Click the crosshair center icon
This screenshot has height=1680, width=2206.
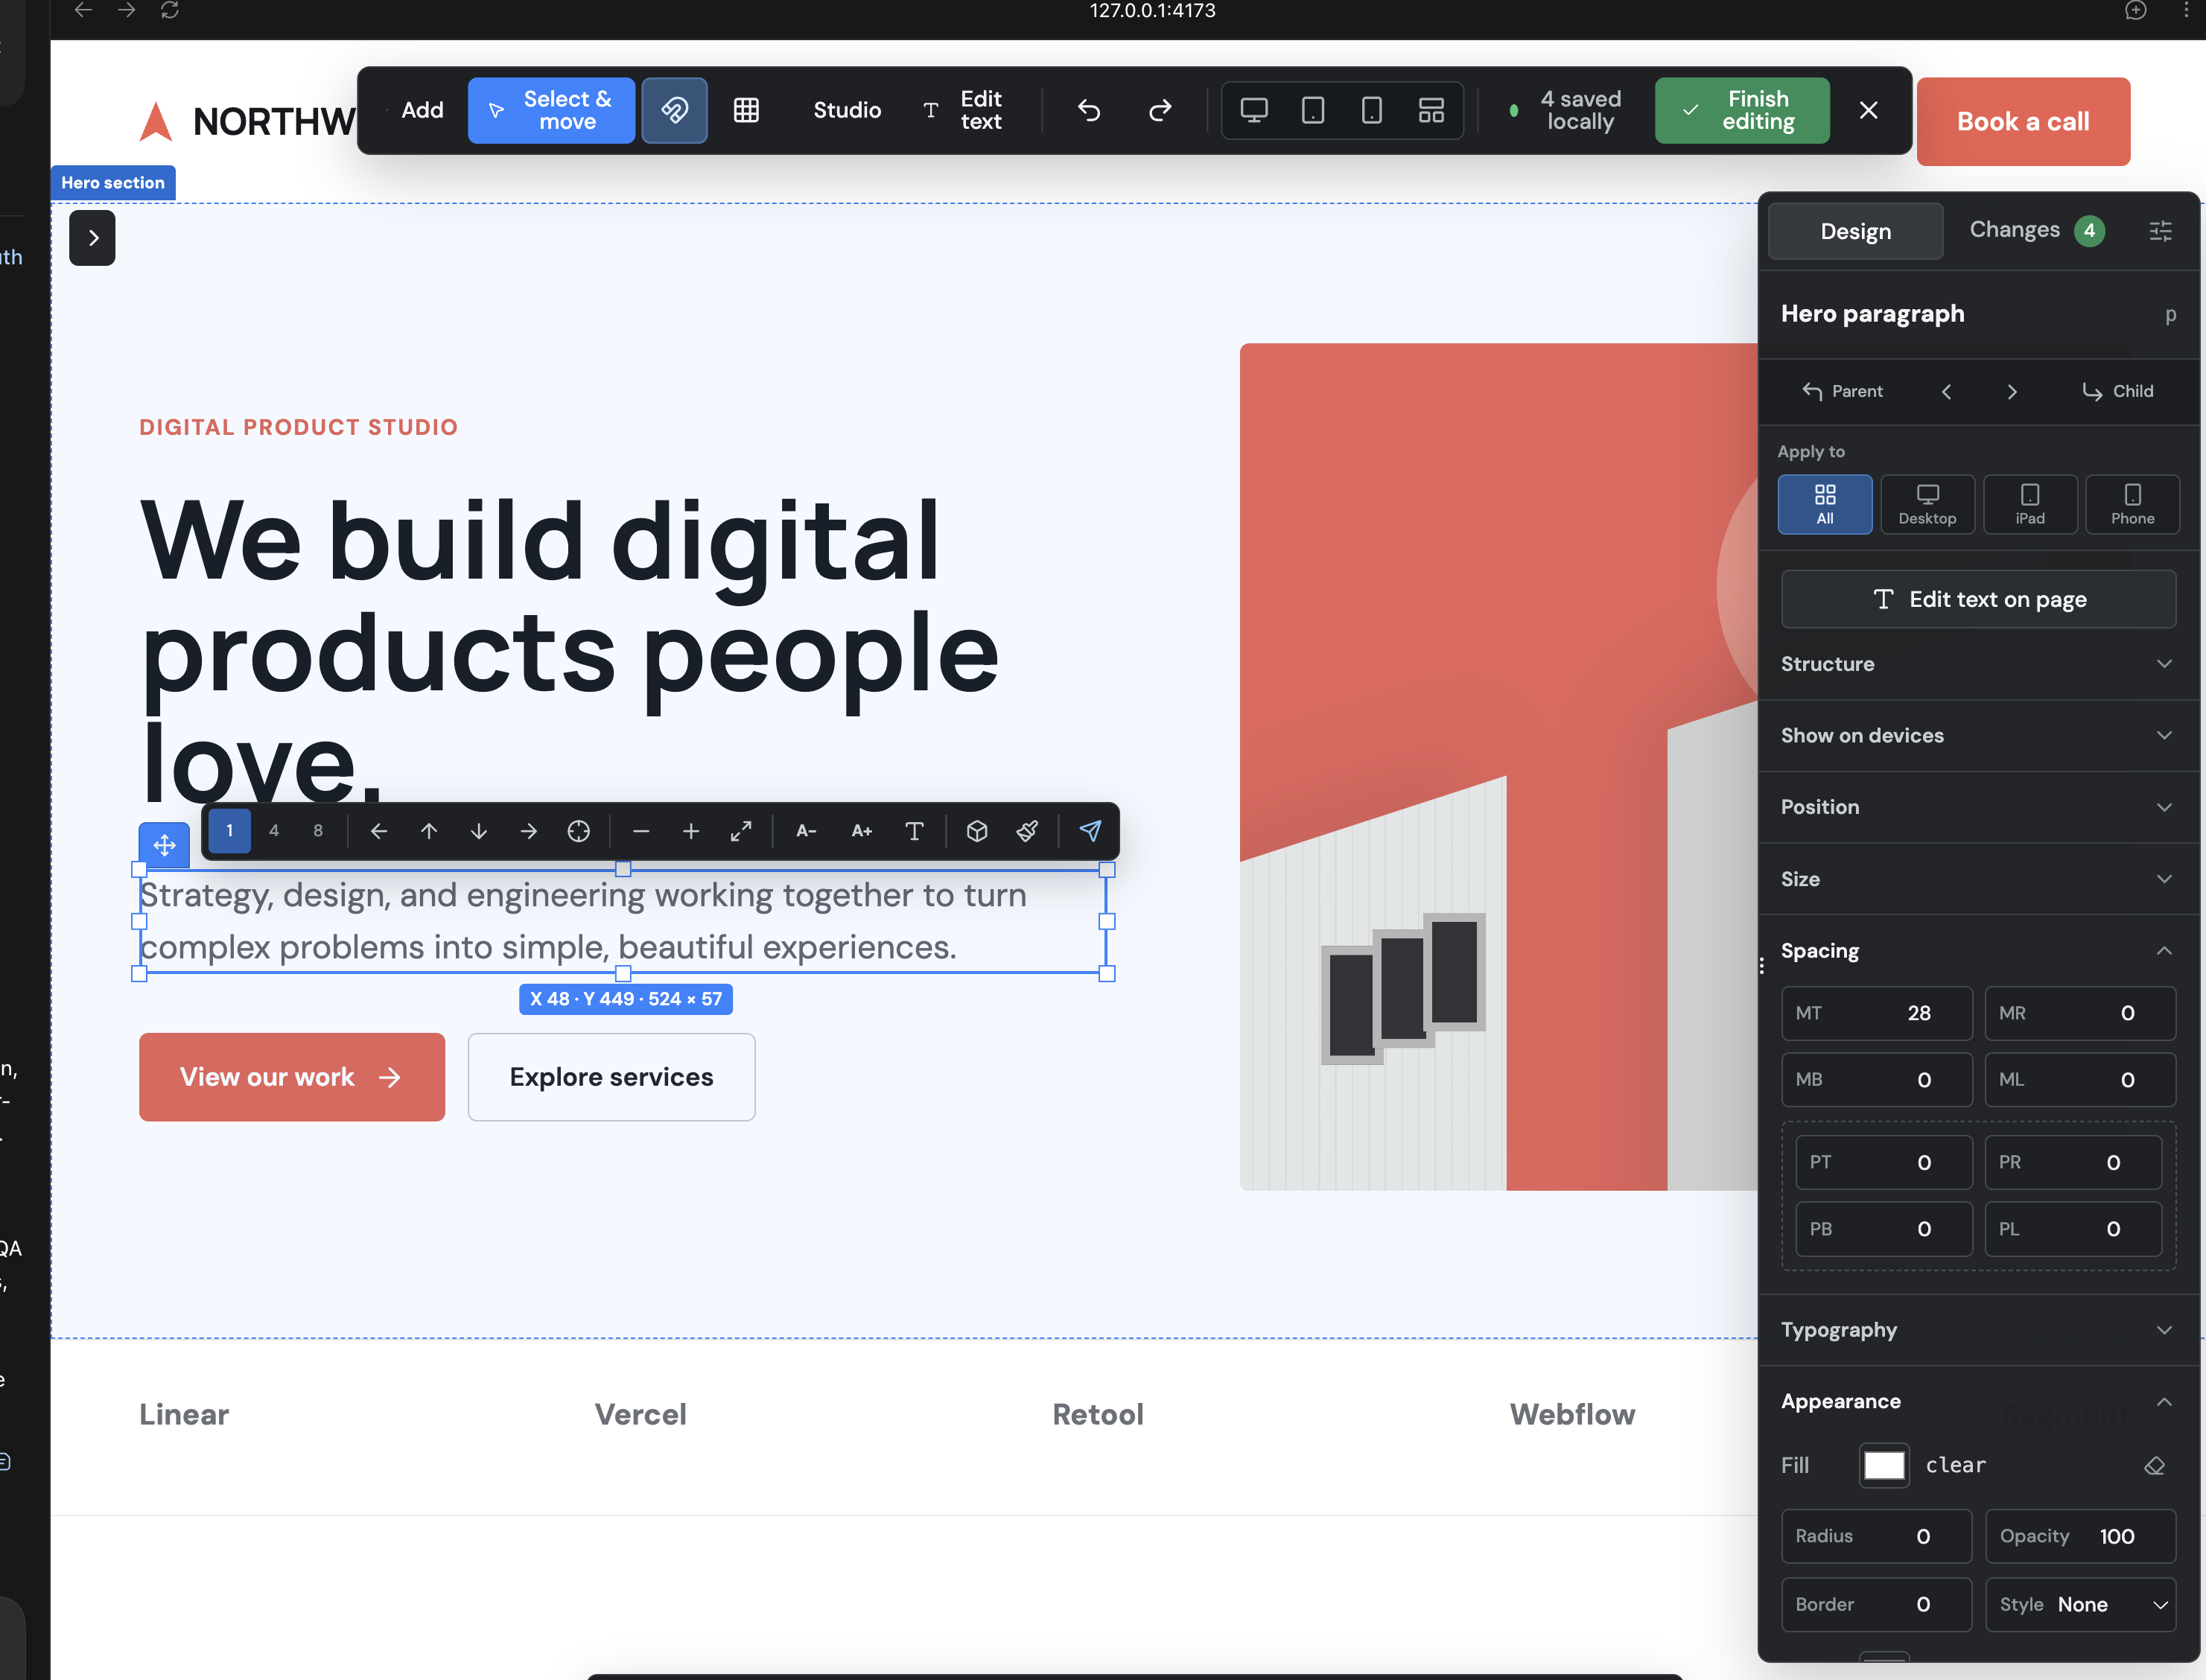(x=579, y=831)
